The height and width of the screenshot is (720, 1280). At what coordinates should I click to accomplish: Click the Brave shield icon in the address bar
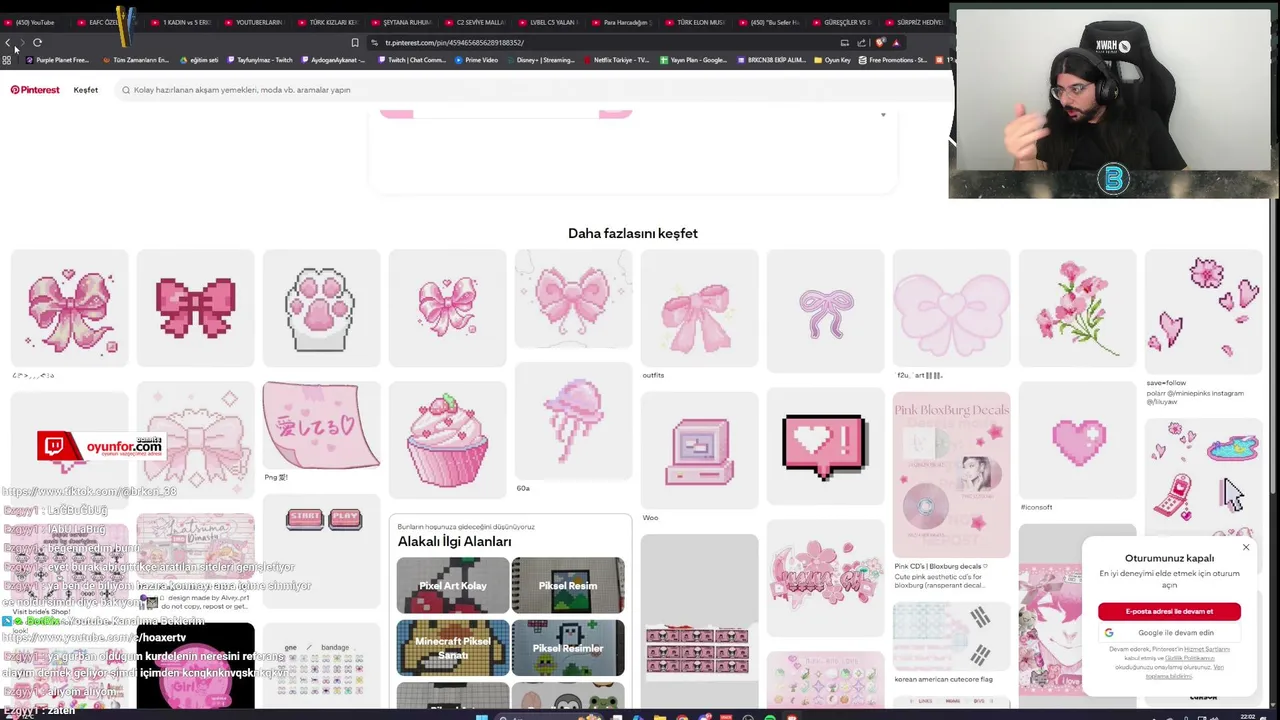879,43
